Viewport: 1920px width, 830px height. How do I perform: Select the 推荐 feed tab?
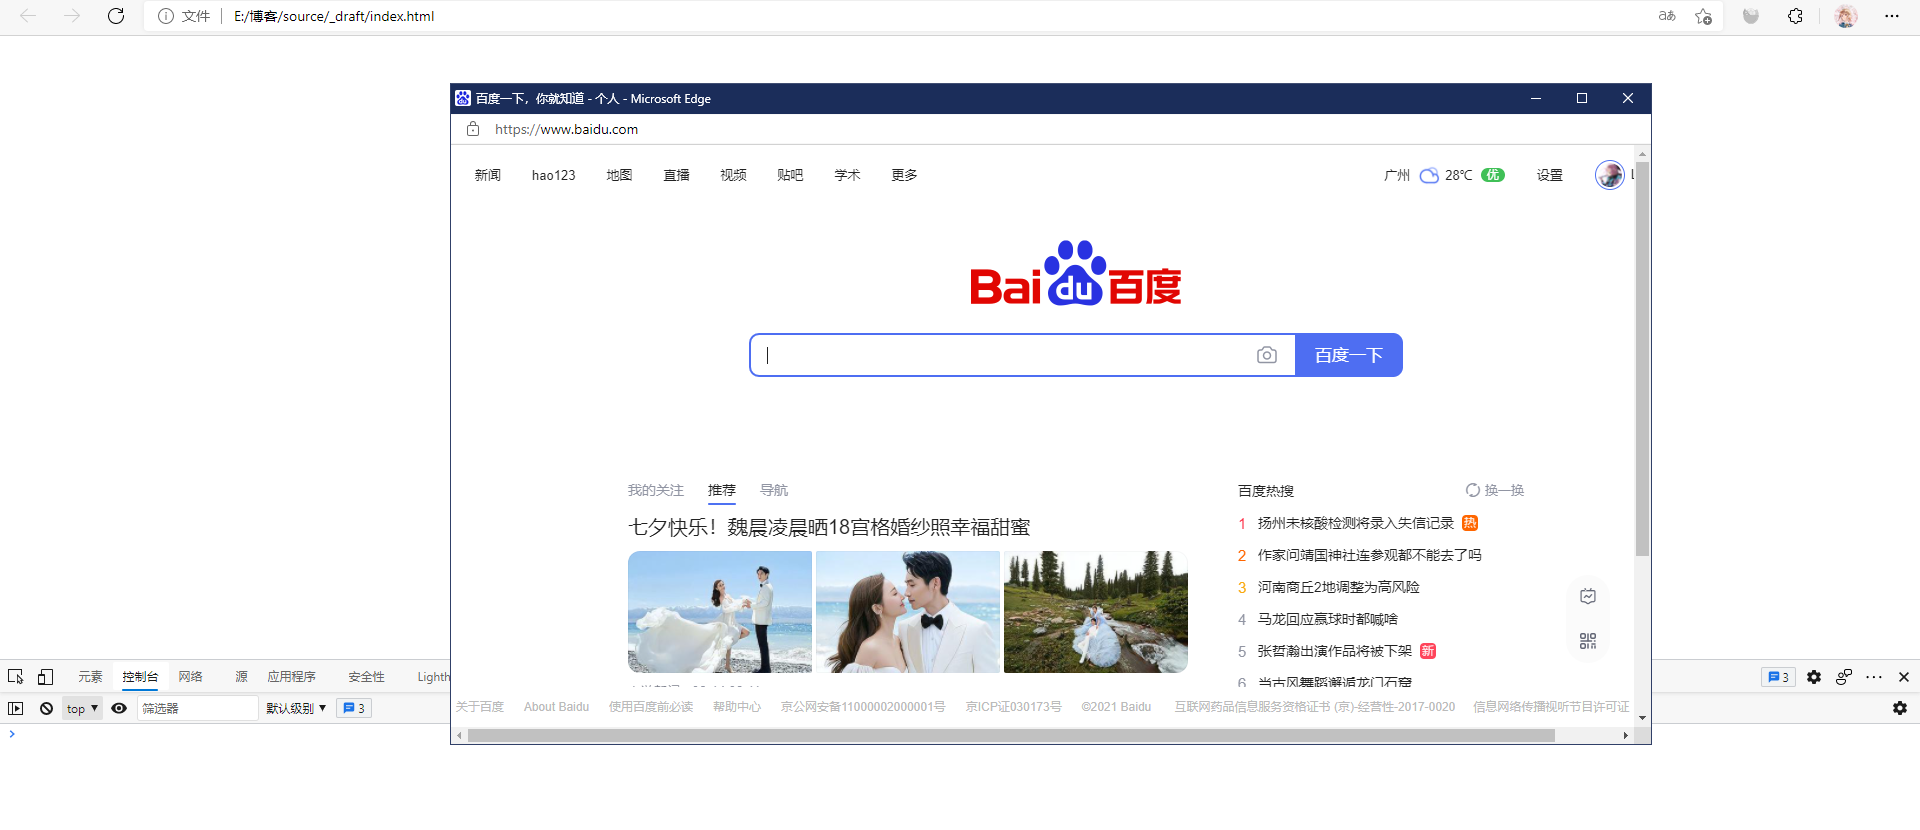tap(722, 490)
